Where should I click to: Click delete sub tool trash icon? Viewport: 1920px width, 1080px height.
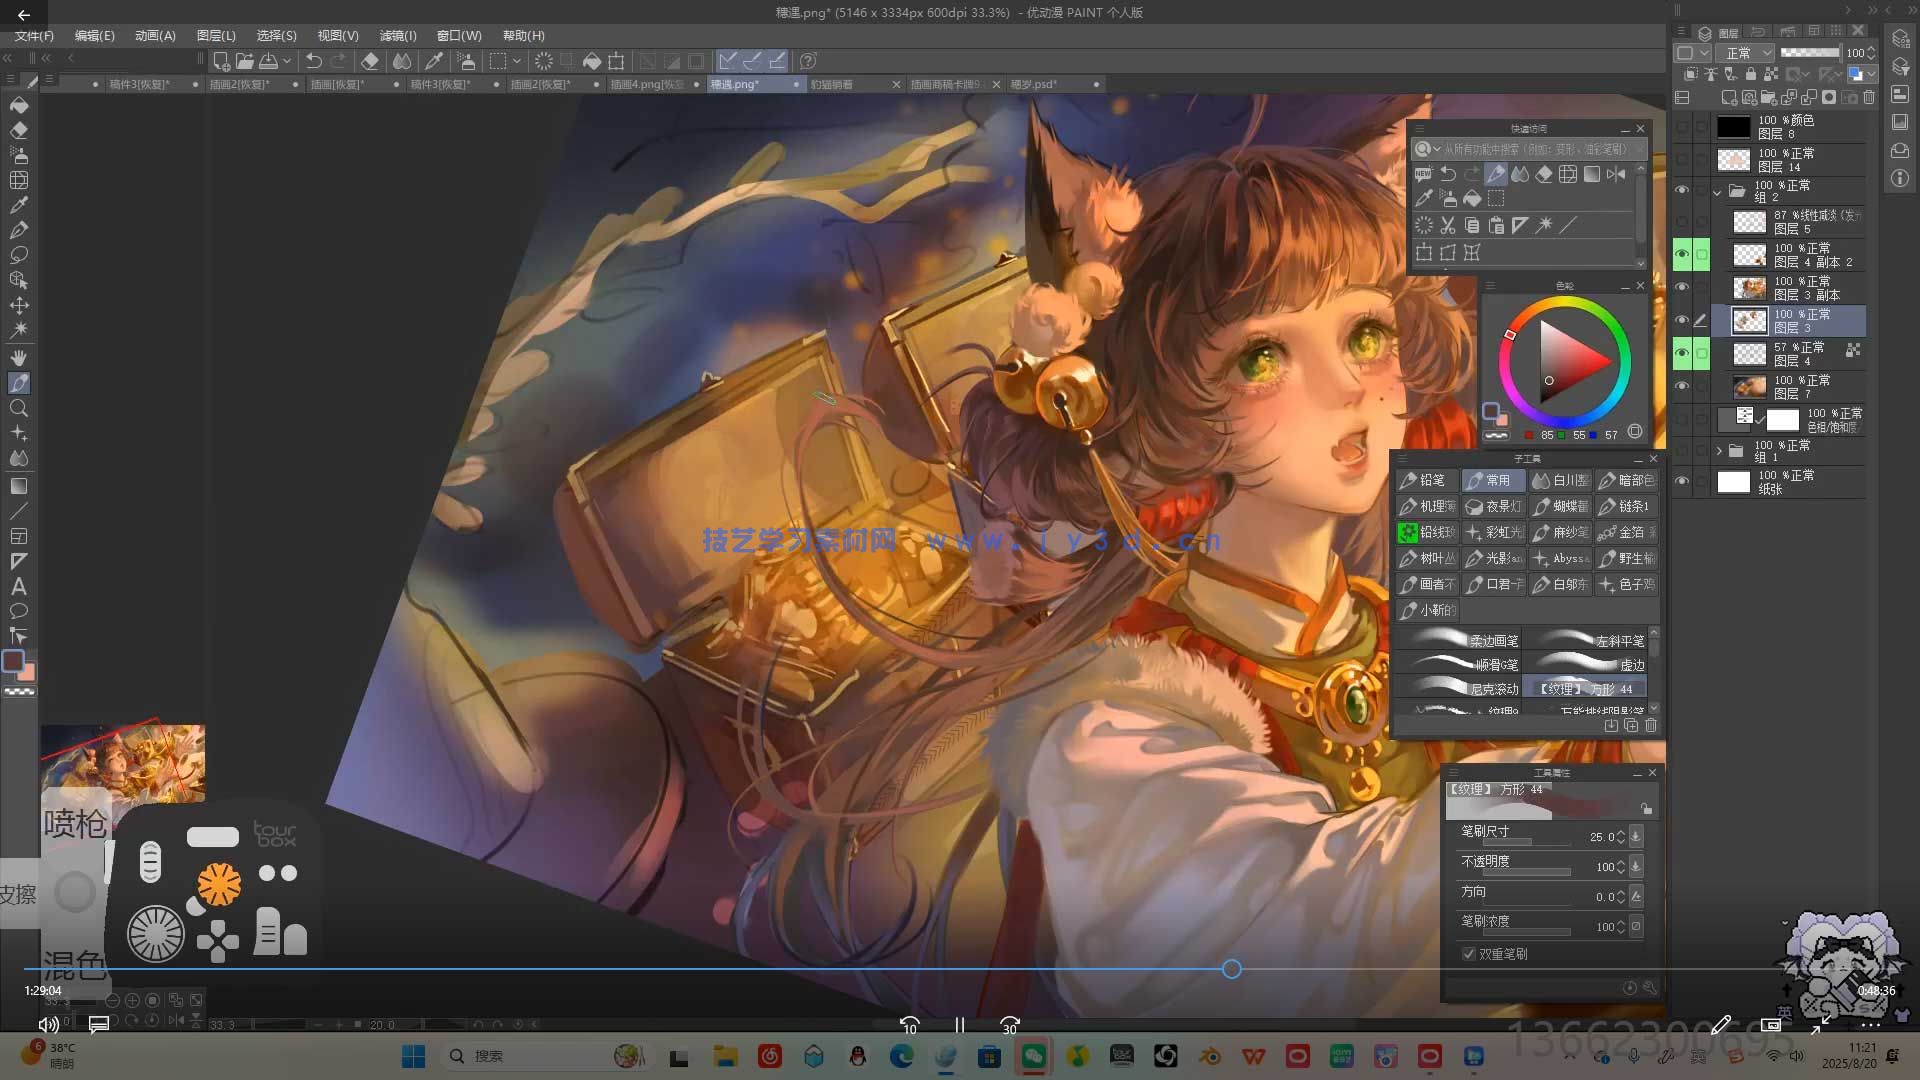click(x=1651, y=726)
